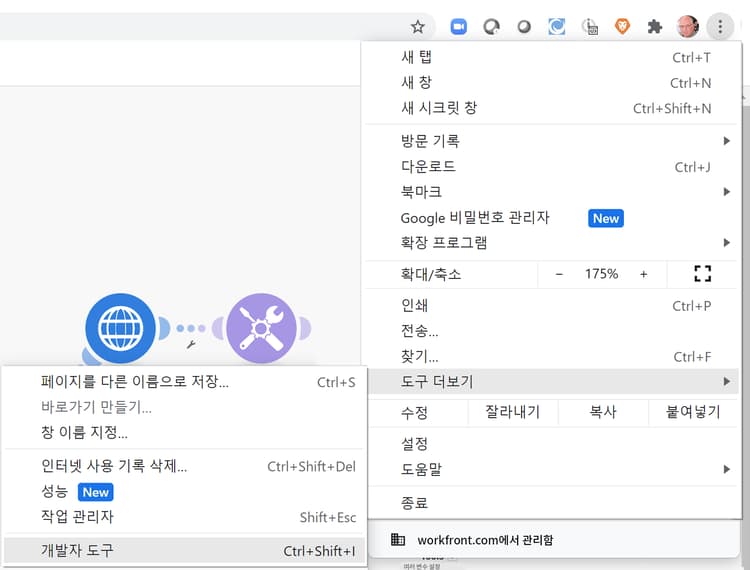Open 새 시크릿 창 incognito window
The height and width of the screenshot is (570, 750).
point(553,108)
